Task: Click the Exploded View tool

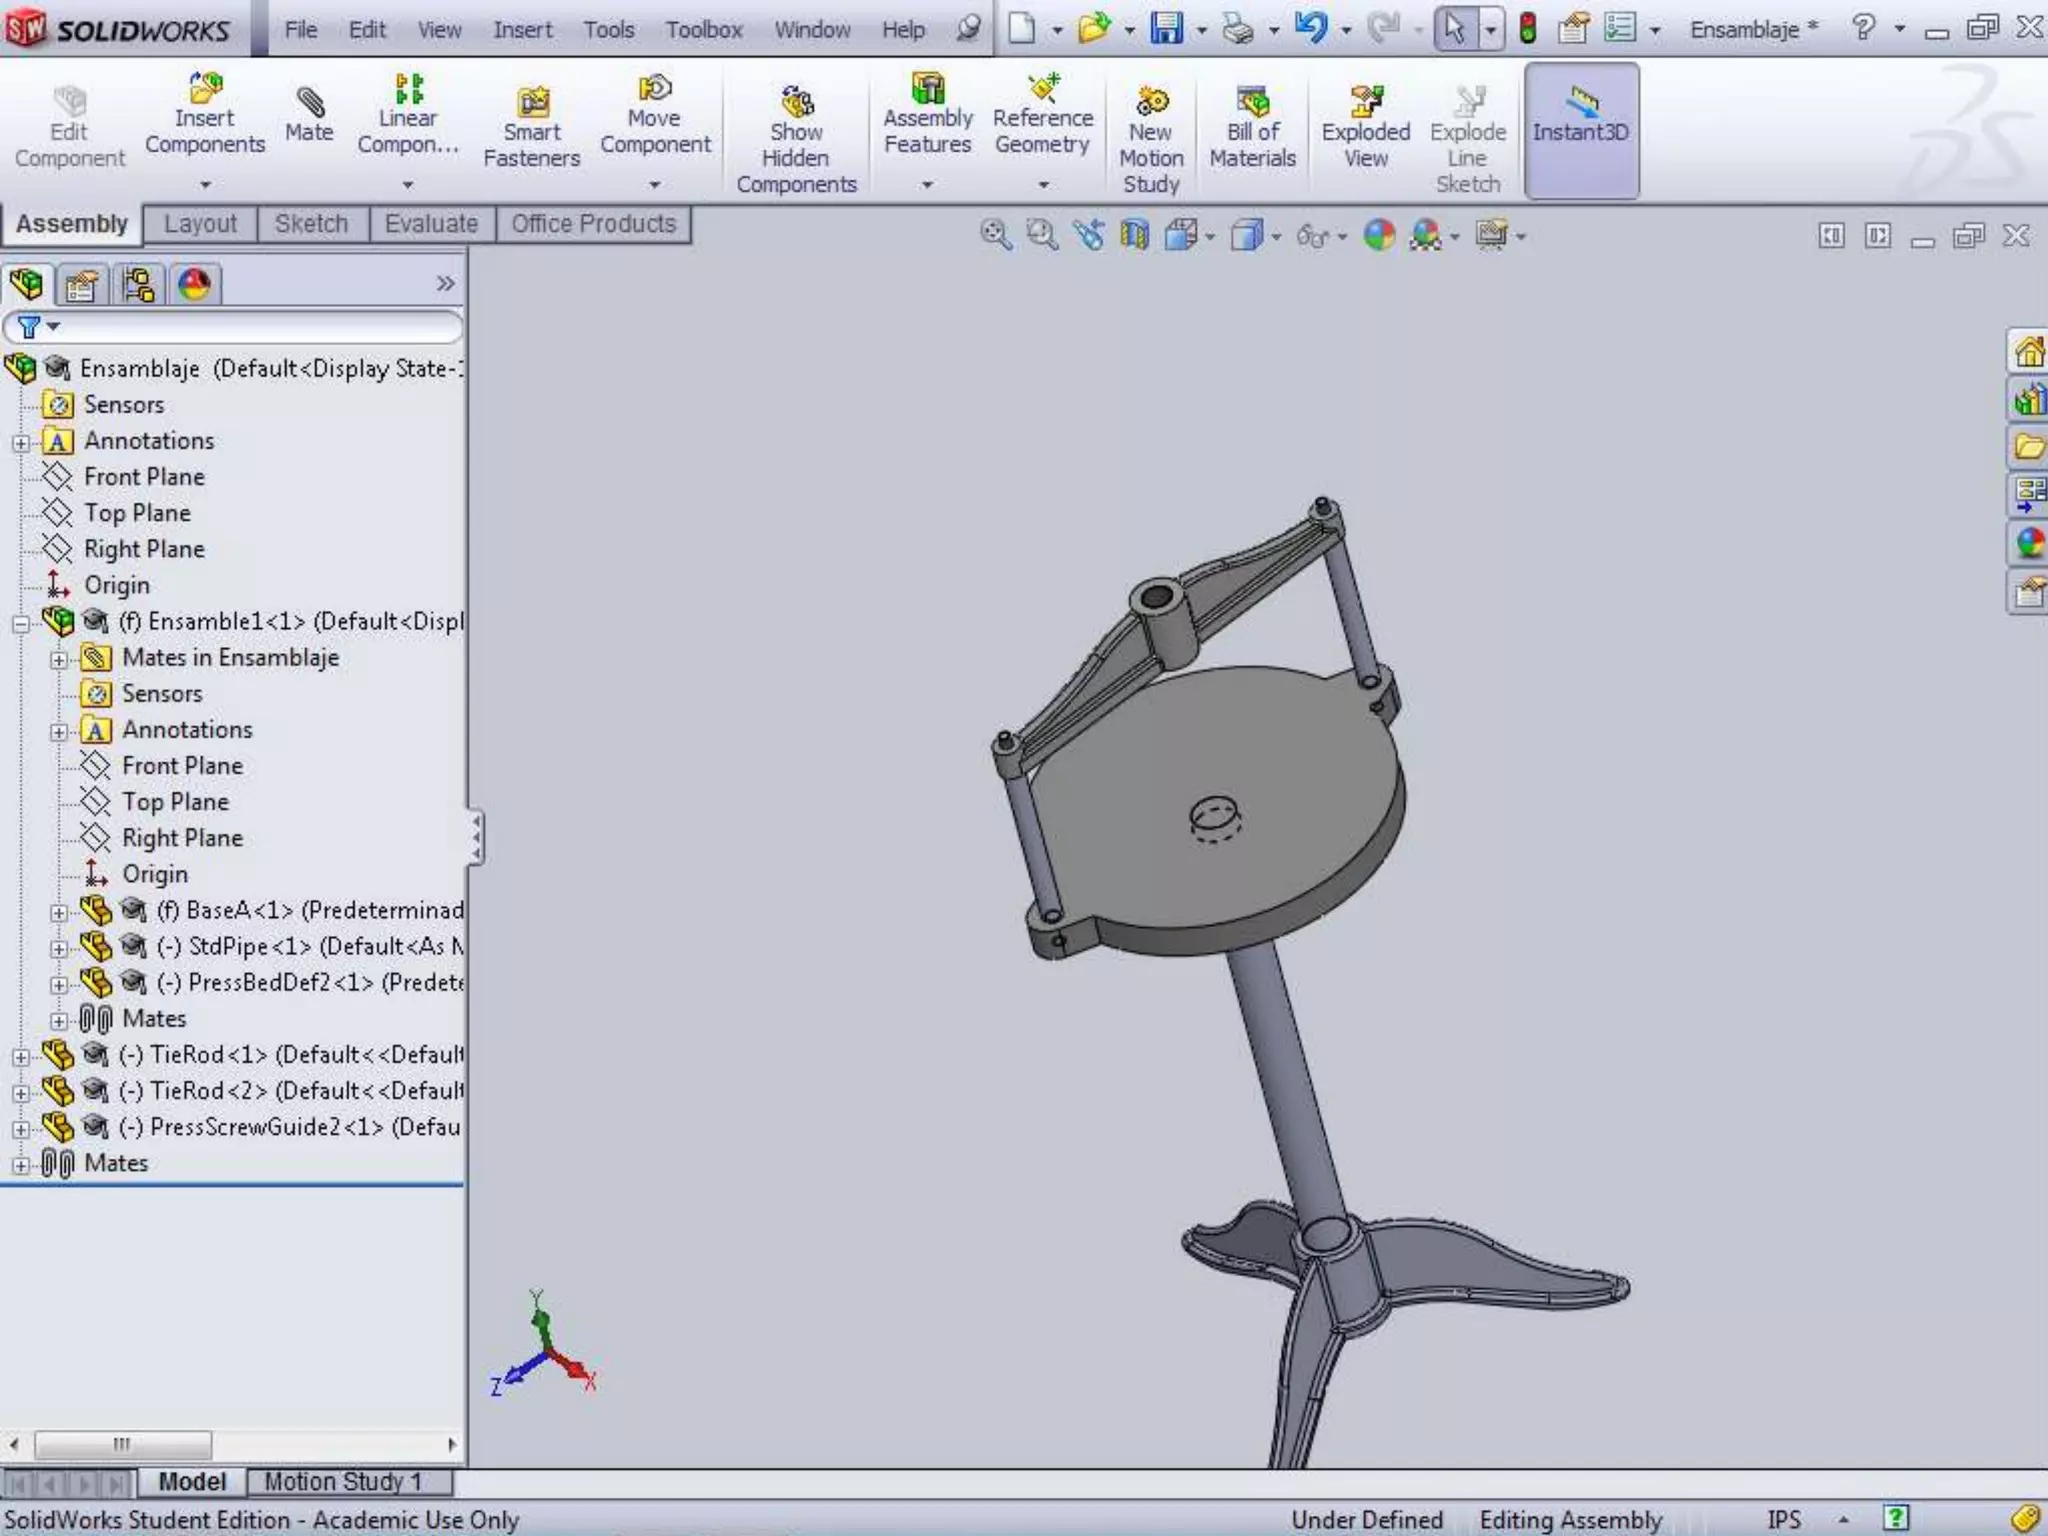Action: [1365, 127]
